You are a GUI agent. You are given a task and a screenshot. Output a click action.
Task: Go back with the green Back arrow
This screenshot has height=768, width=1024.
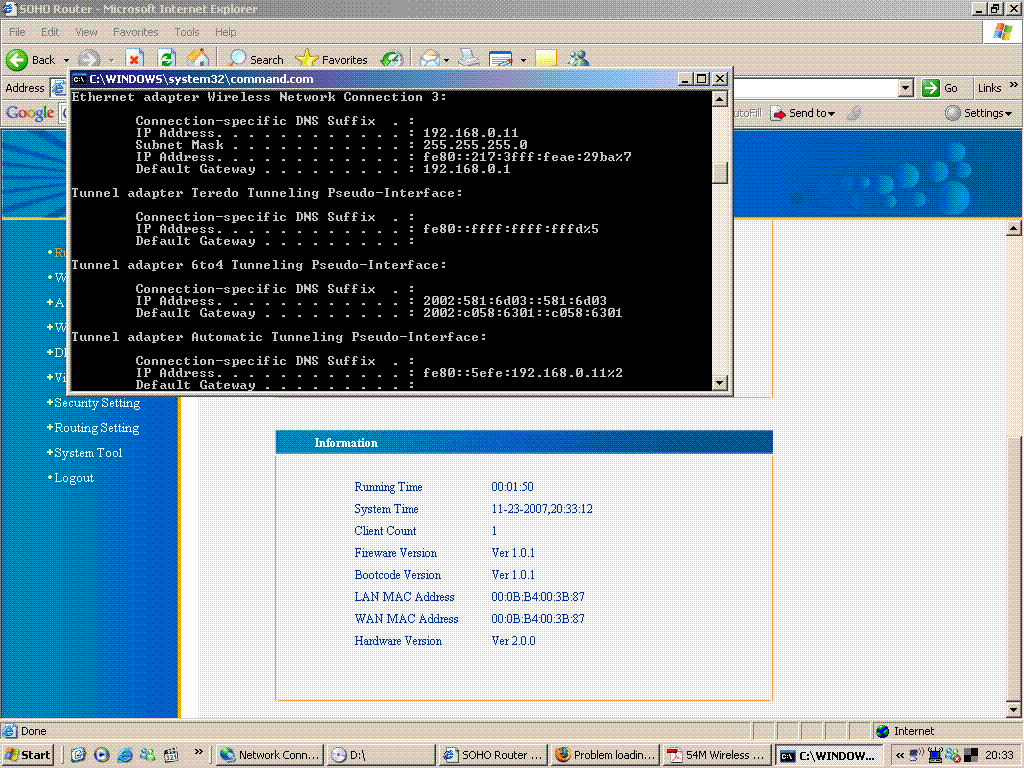(x=30, y=59)
